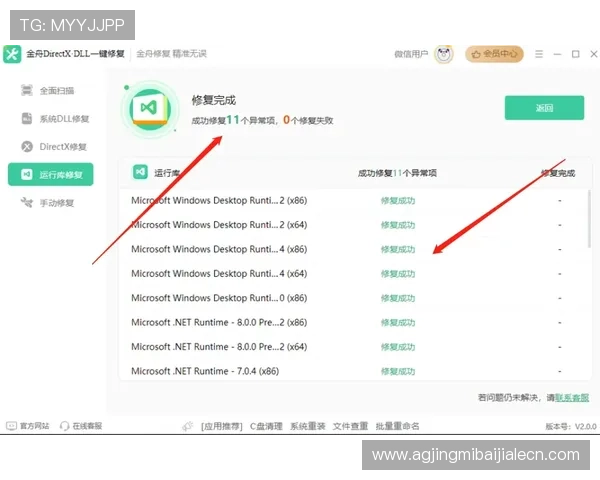Select .NET Runtime - 7.0.4 (x86) row
600x480 pixels.
pos(354,371)
